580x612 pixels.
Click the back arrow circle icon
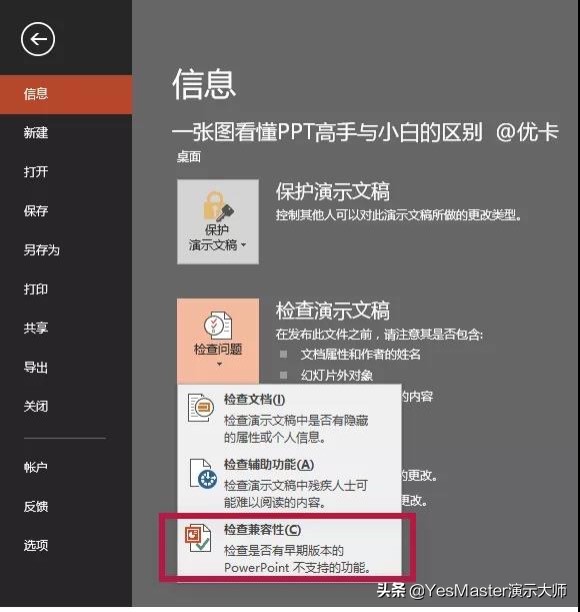pos(38,39)
